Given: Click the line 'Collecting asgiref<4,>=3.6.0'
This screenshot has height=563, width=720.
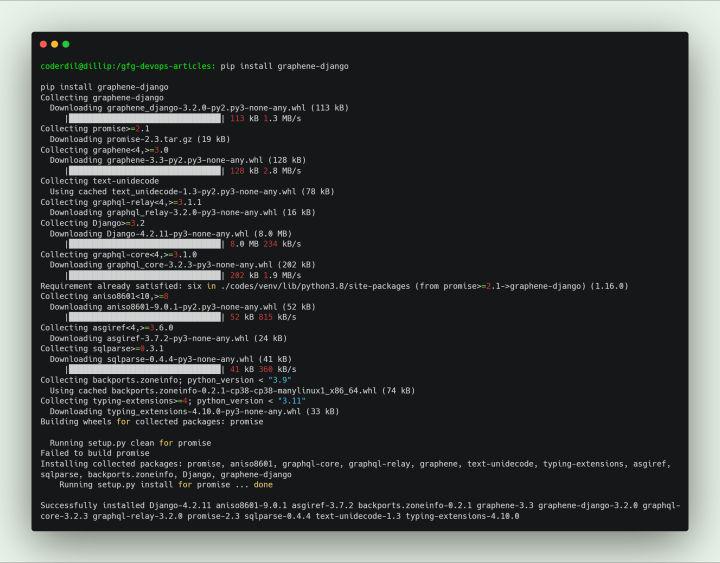Looking at the screenshot, I should point(107,328).
